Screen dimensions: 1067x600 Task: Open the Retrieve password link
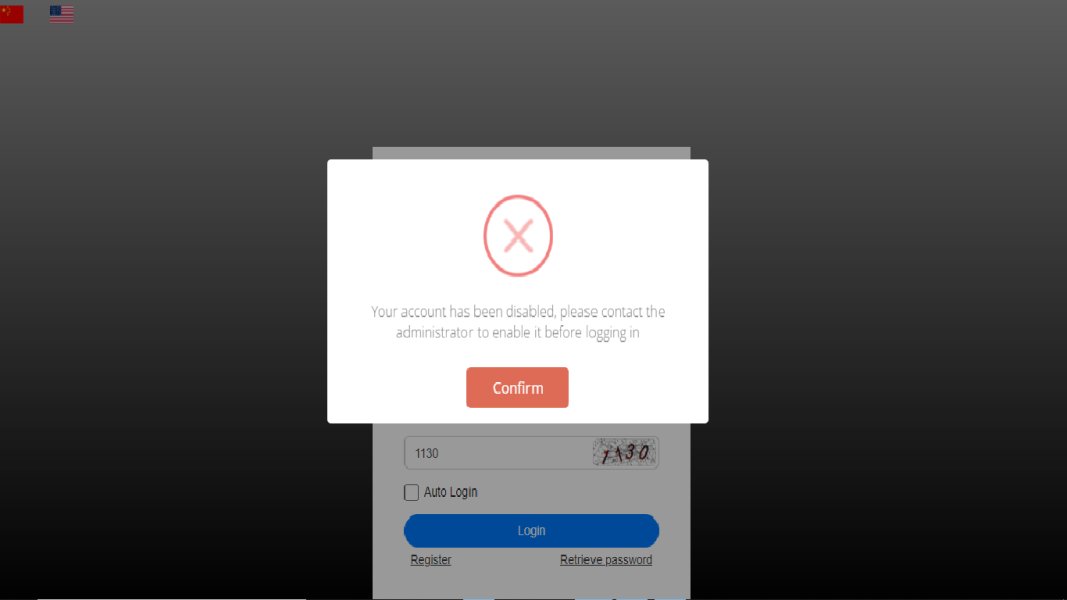[606, 559]
